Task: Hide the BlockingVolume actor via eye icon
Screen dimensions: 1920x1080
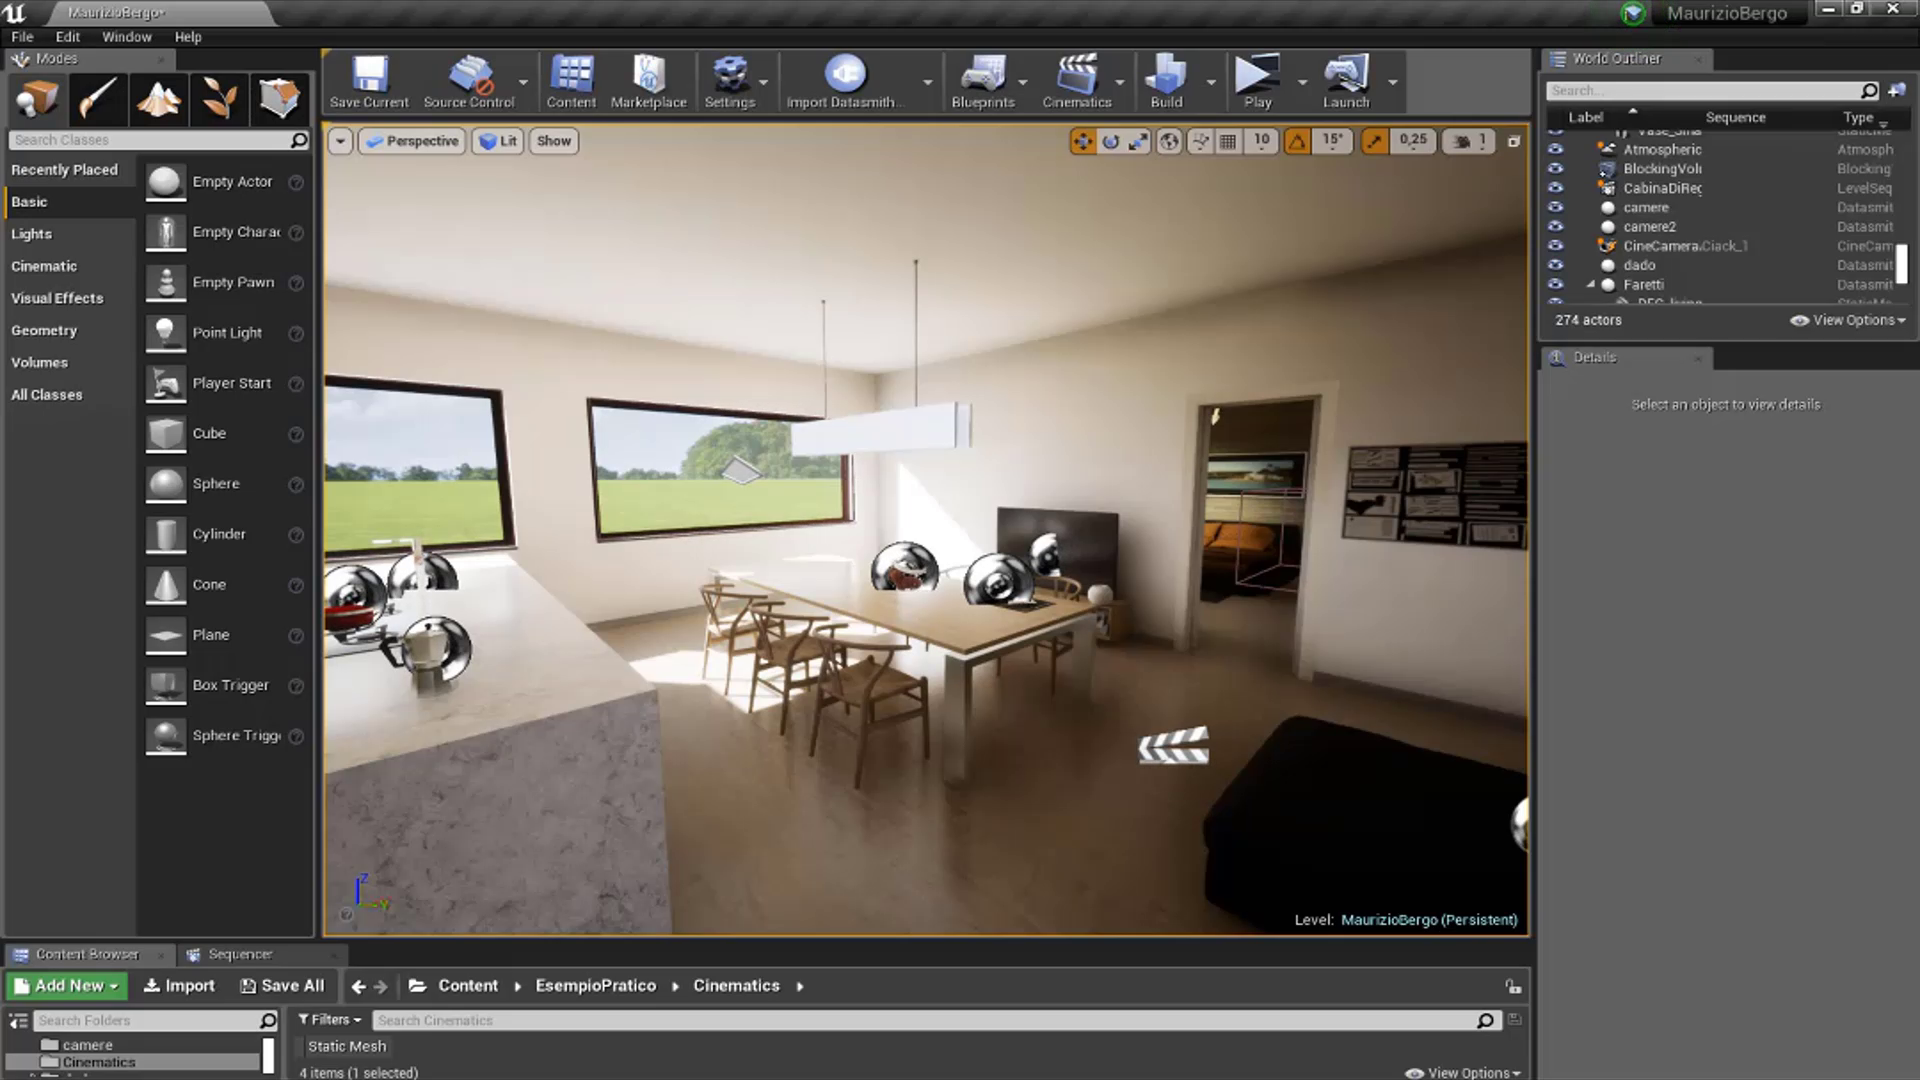Action: (1555, 169)
